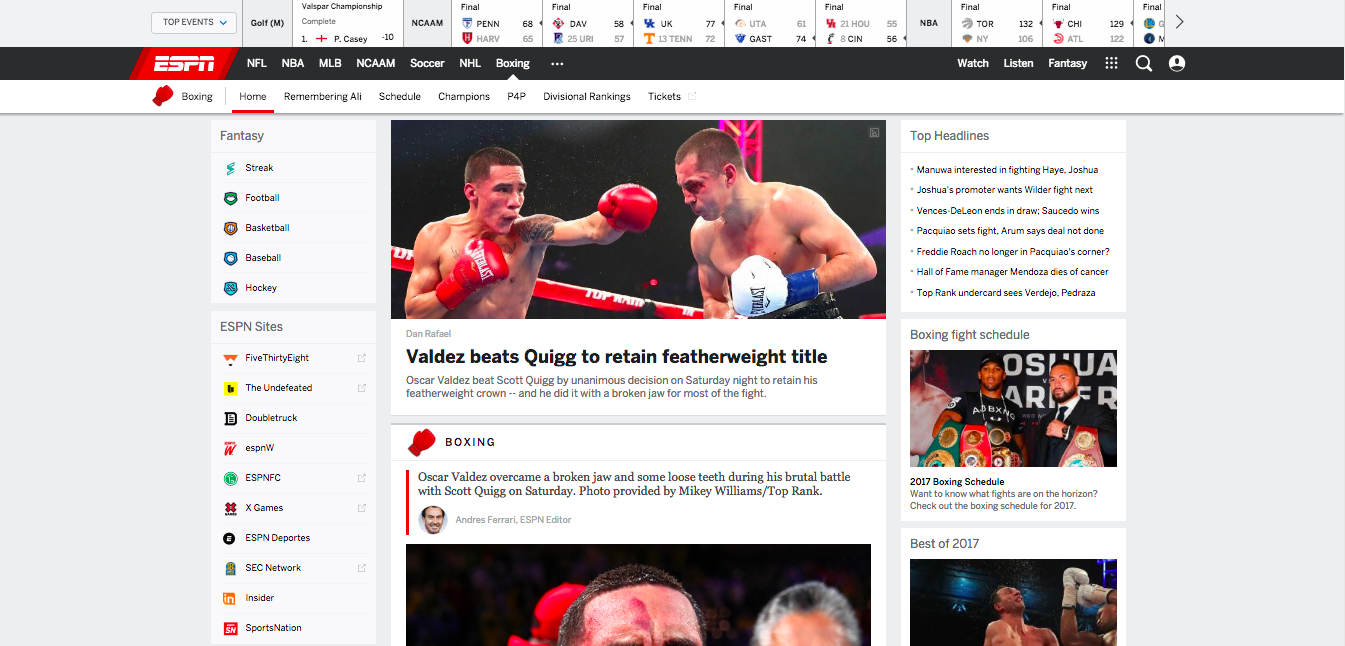
Task: Click the ESPNFC site icon
Action: (231, 478)
